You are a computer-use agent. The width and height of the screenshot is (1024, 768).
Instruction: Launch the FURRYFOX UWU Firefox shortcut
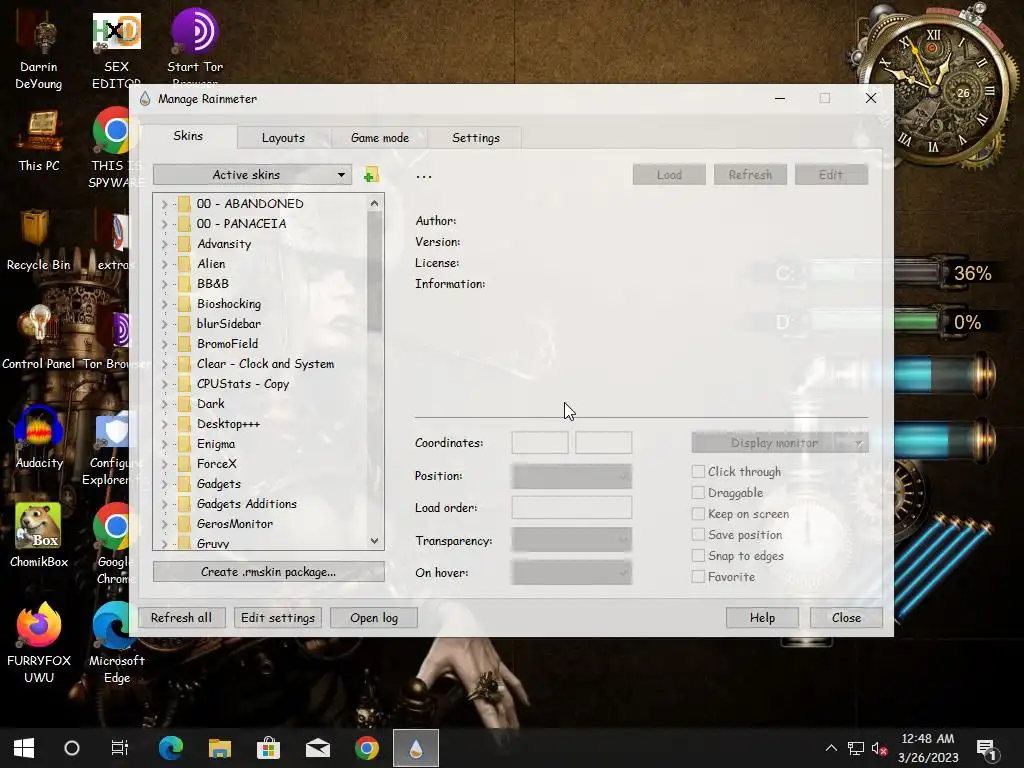[x=39, y=642]
